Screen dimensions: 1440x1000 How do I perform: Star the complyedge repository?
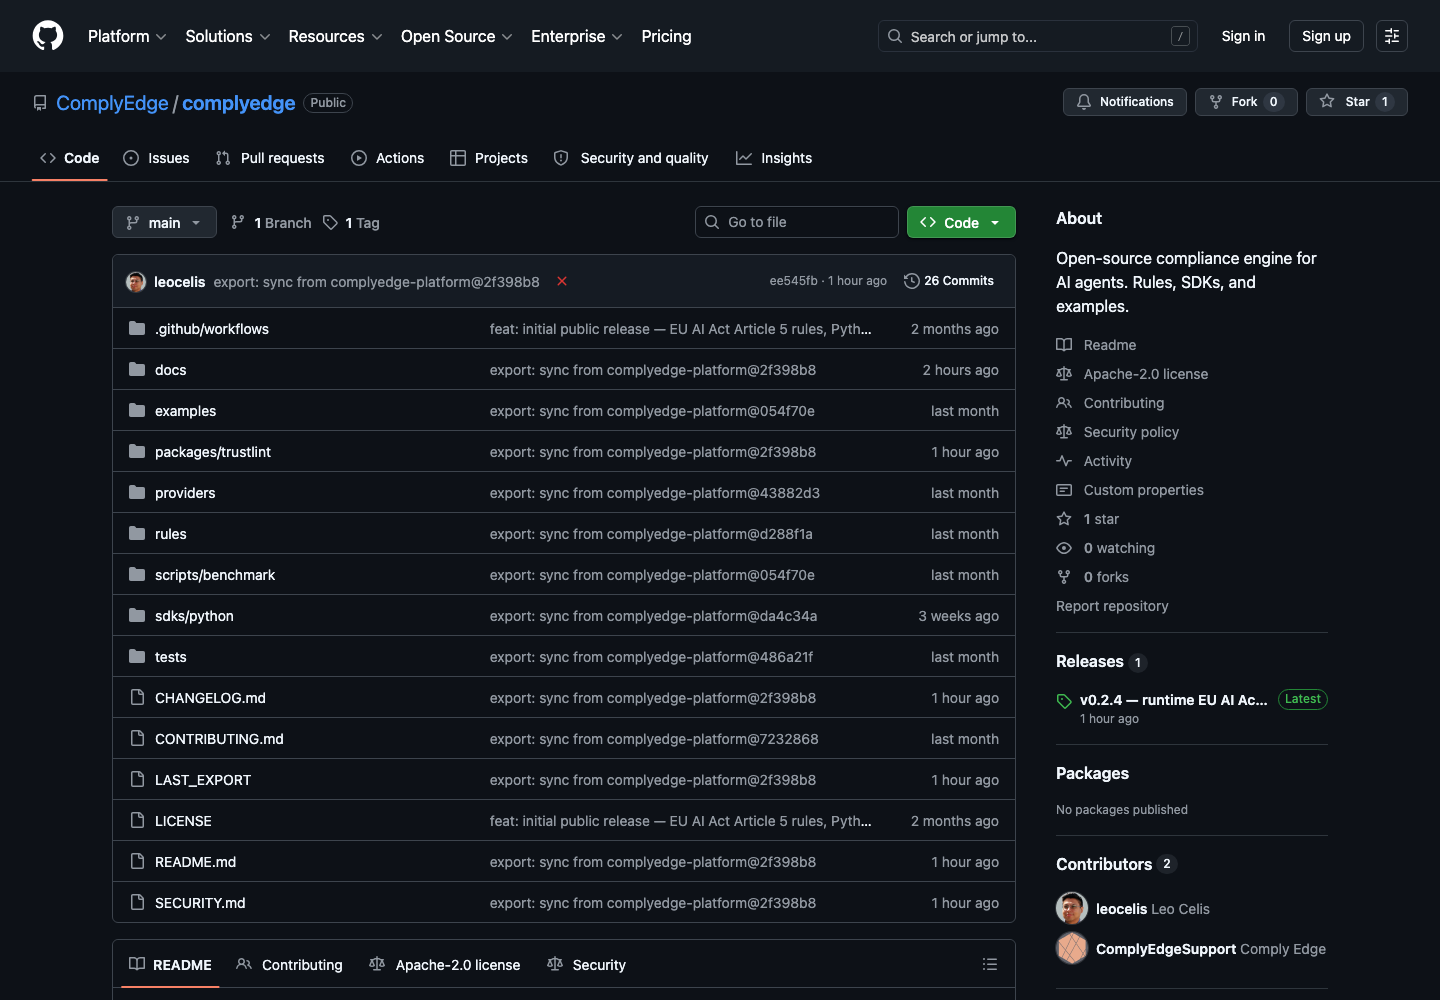tap(1357, 102)
